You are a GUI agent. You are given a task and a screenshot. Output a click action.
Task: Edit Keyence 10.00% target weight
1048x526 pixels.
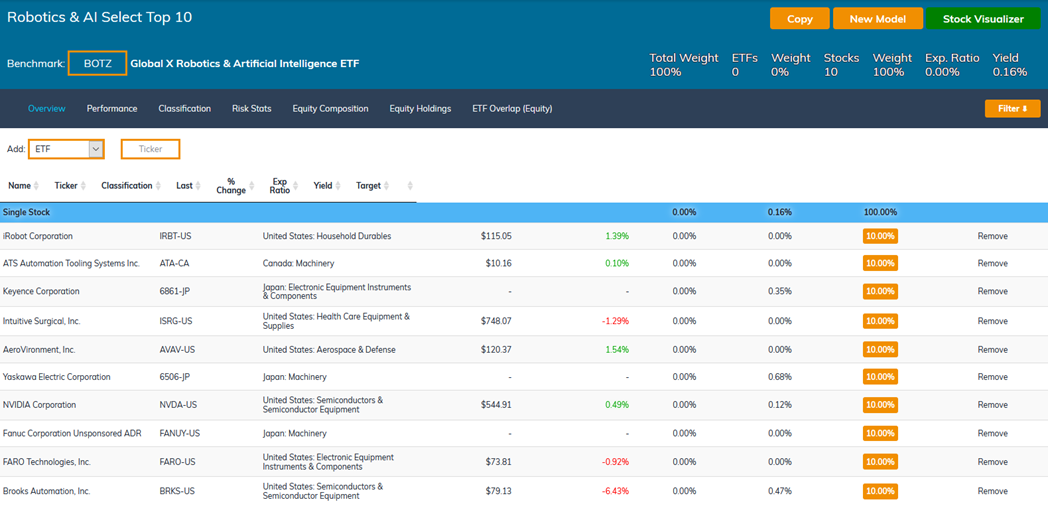point(880,291)
